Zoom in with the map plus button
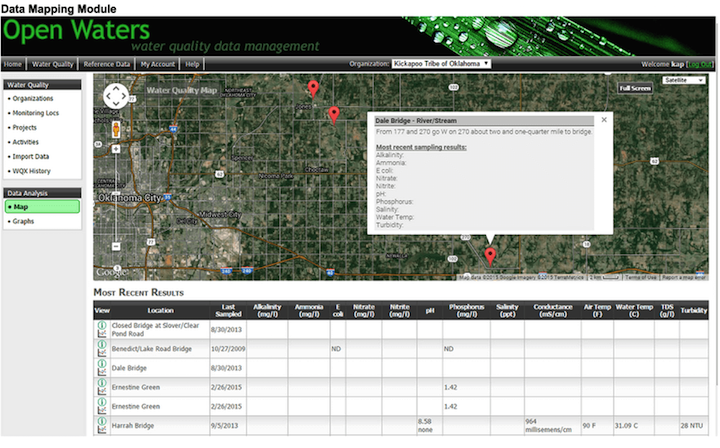Image resolution: width=720 pixels, height=448 pixels. [116, 149]
